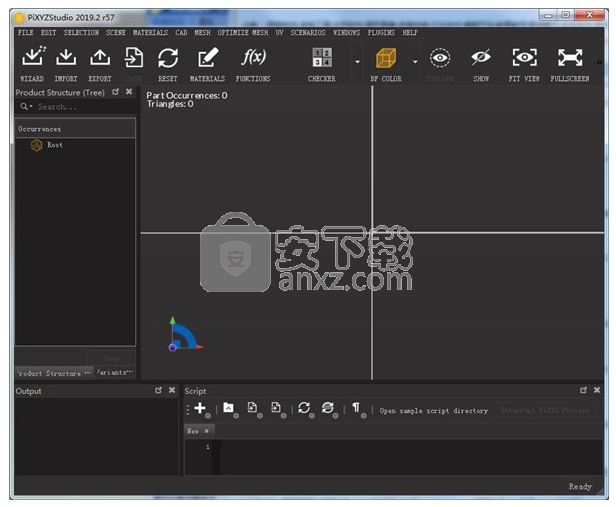Open the Windows menu

tap(346, 32)
